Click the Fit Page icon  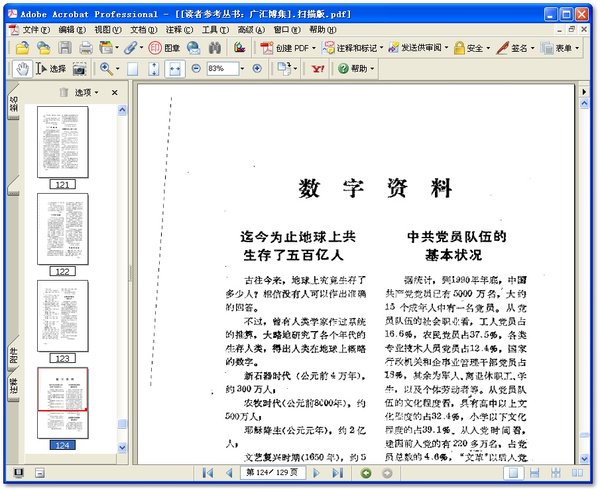tap(153, 69)
